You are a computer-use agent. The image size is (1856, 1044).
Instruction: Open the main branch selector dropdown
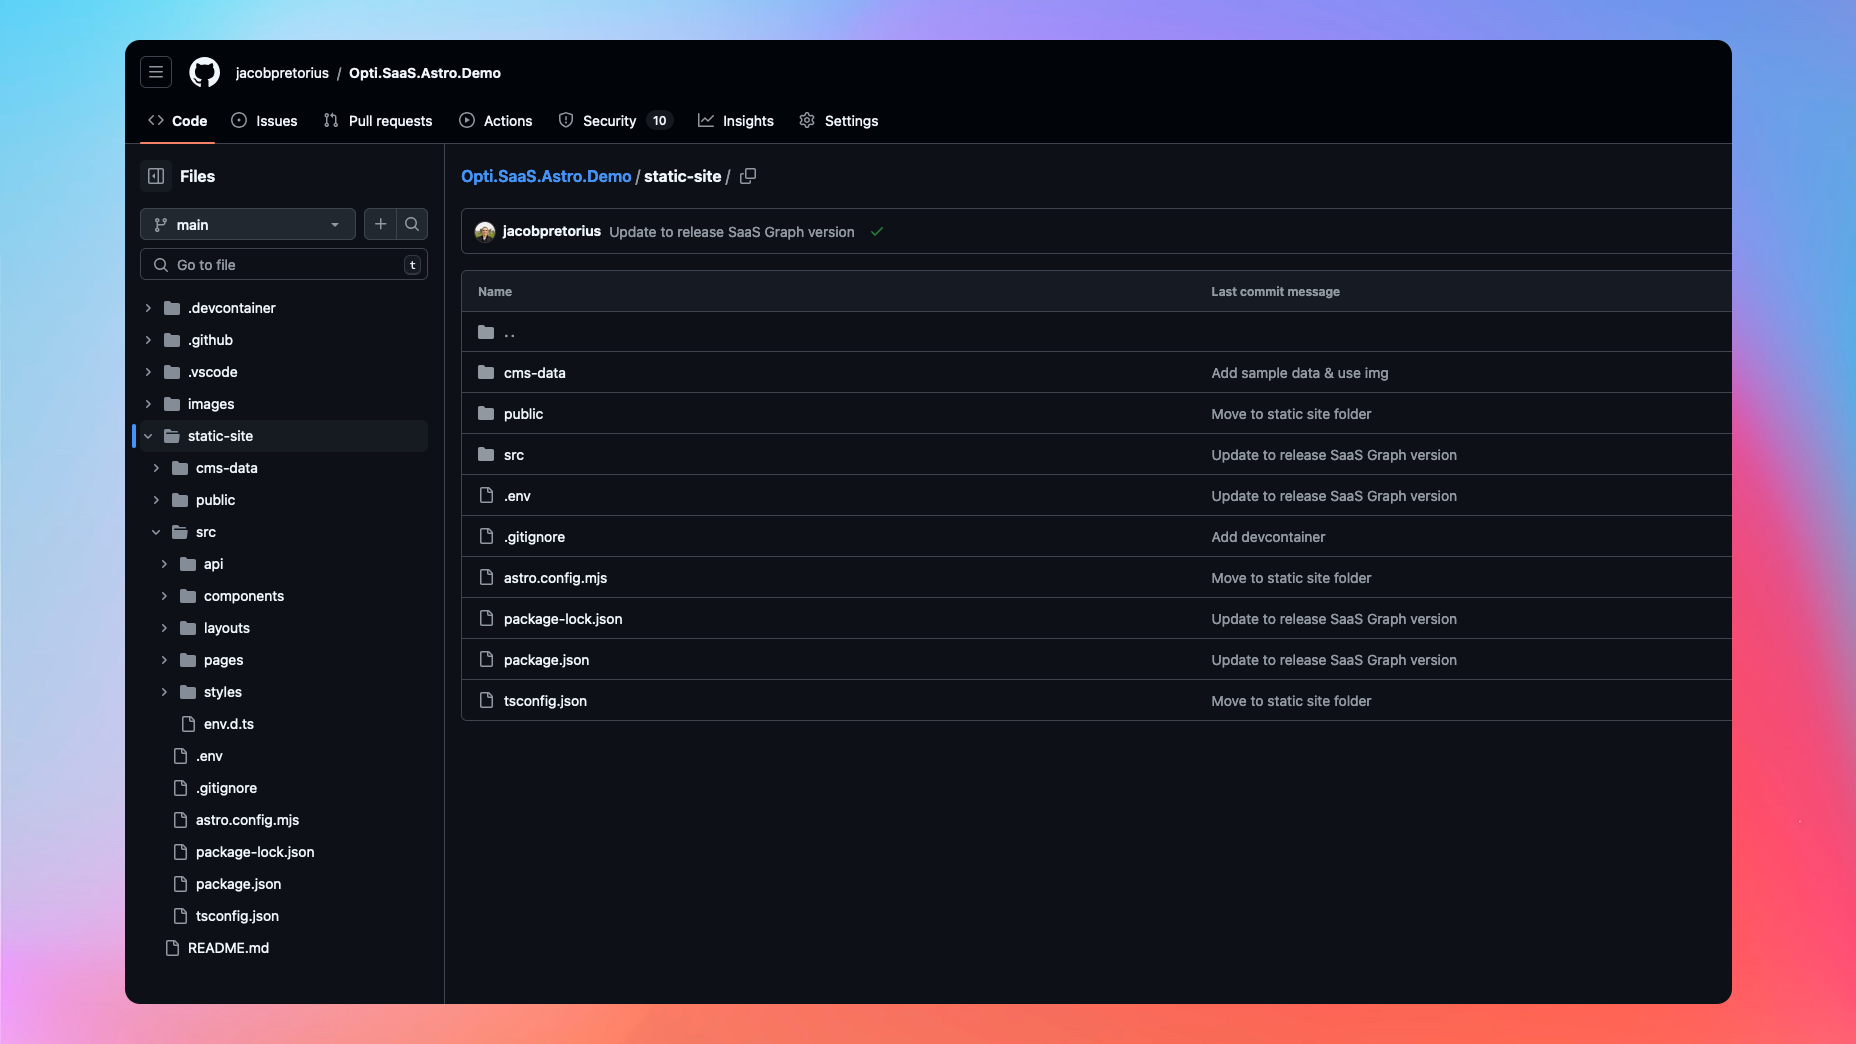coord(248,224)
